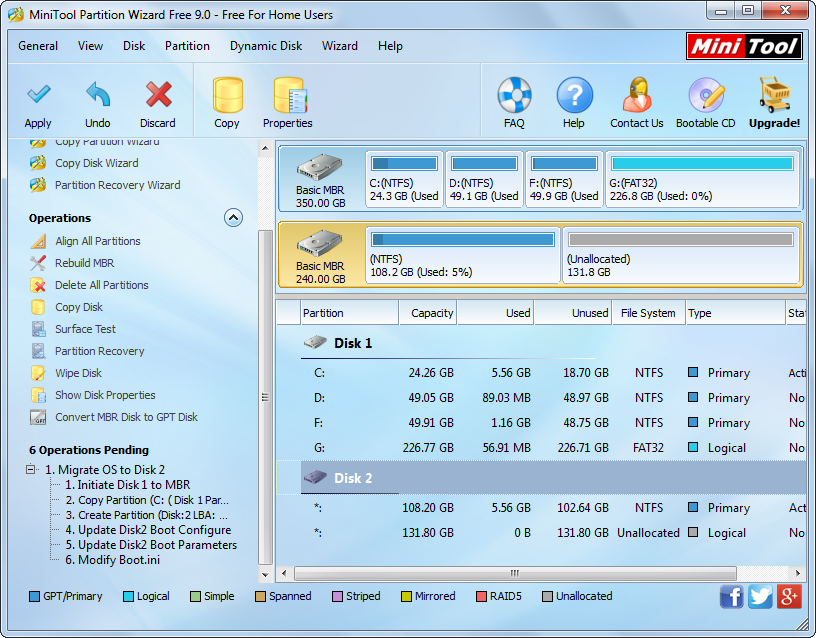Select the 240.00 GB Basic MBR disk icon
Image resolution: width=816 pixels, height=638 pixels.
(x=320, y=244)
